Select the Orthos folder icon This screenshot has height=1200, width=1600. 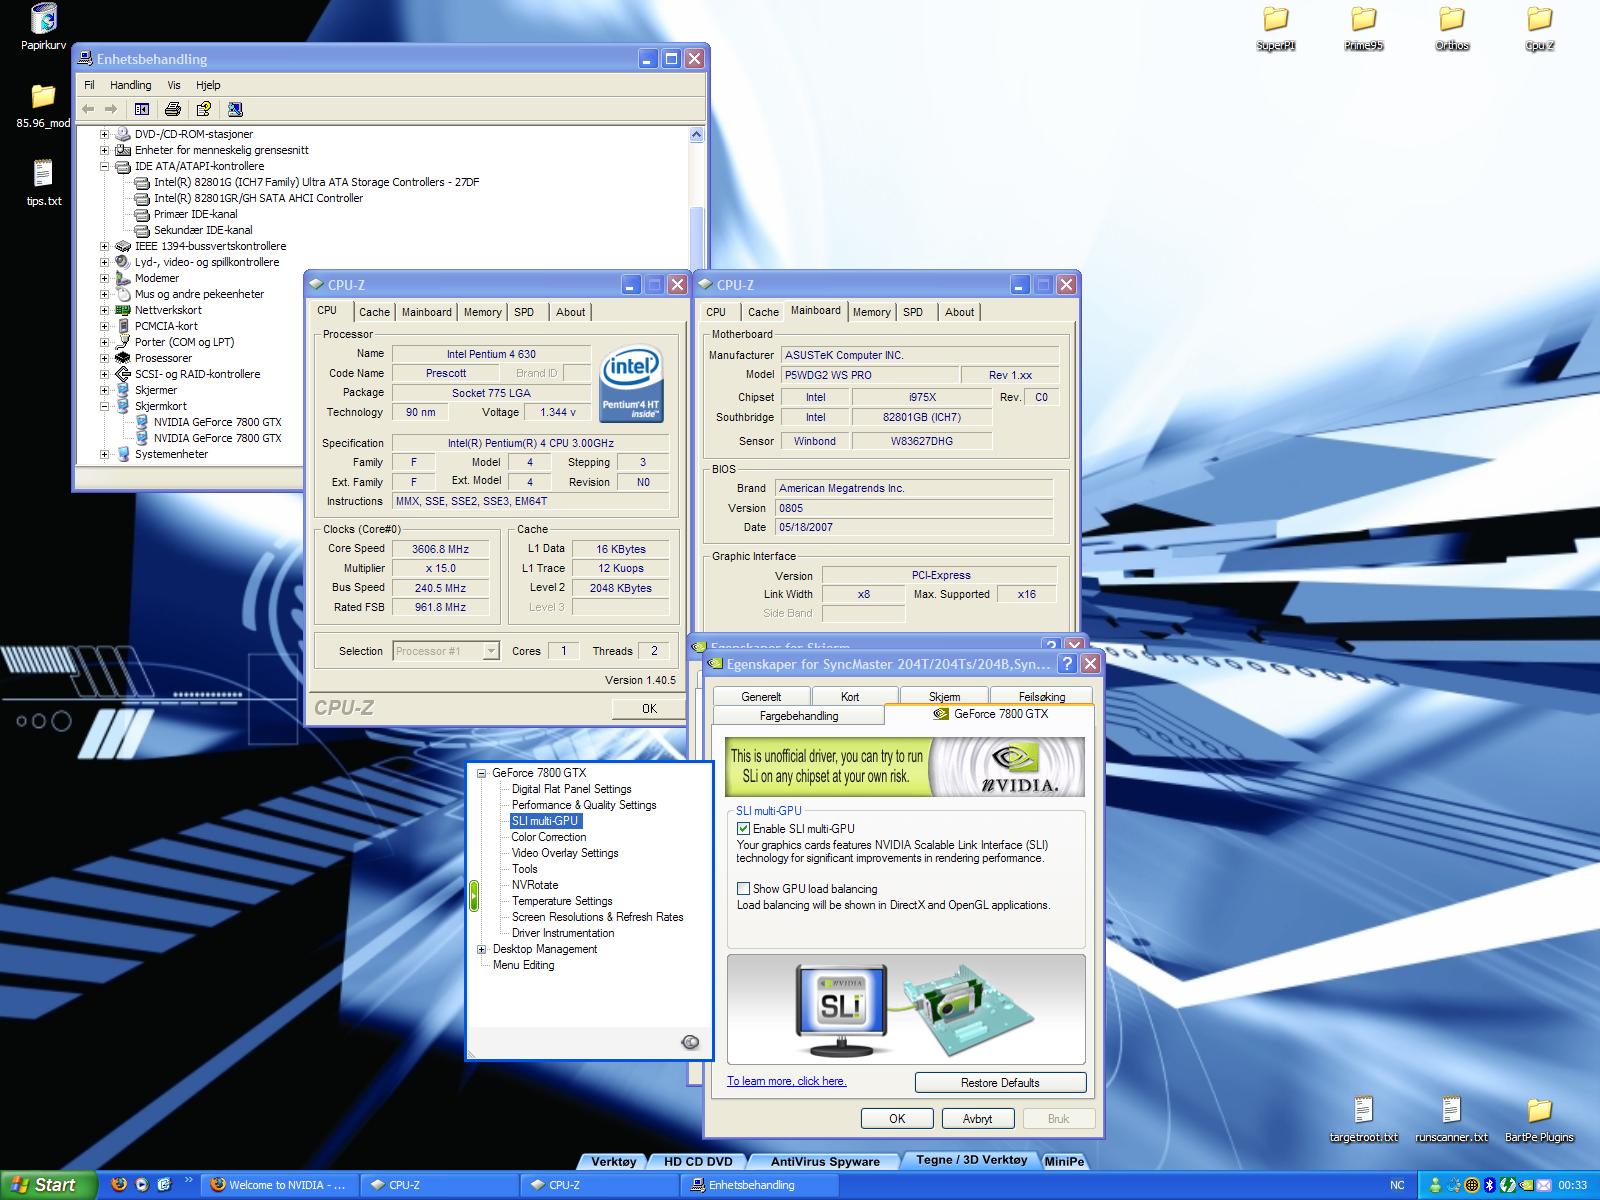[1452, 28]
